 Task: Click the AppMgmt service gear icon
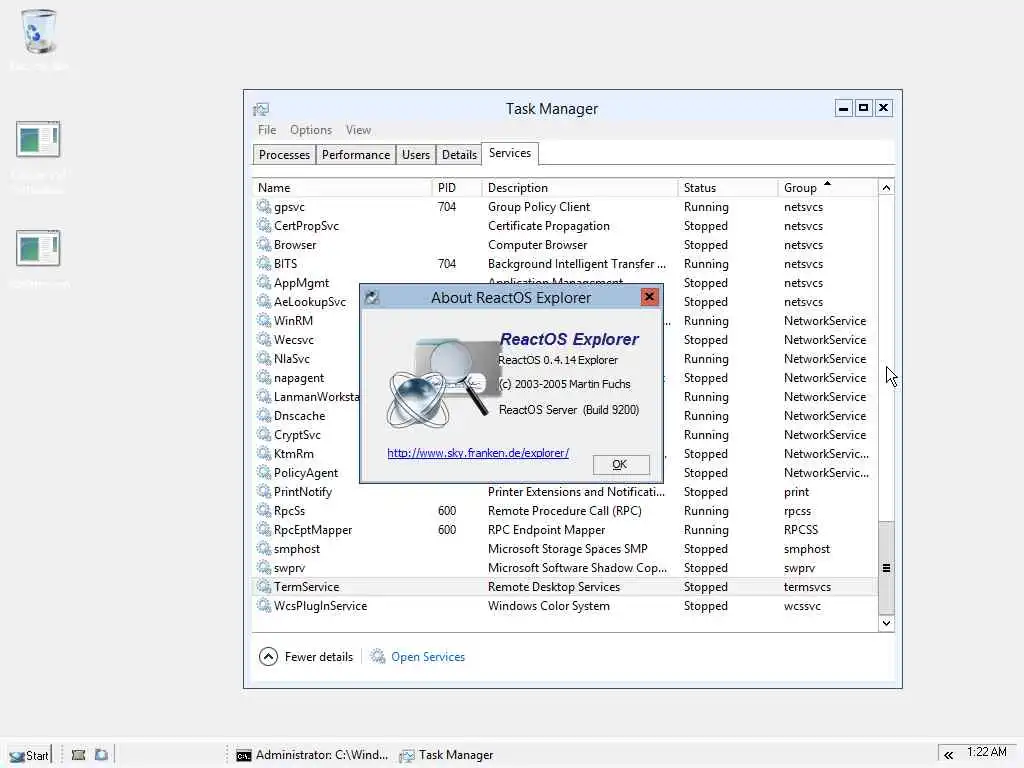click(x=264, y=282)
